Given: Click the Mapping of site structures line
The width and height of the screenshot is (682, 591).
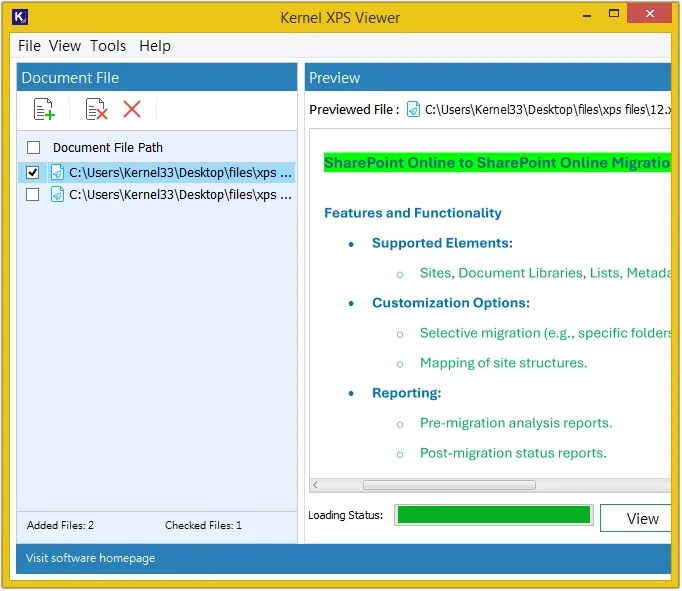Looking at the screenshot, I should pyautogui.click(x=503, y=363).
